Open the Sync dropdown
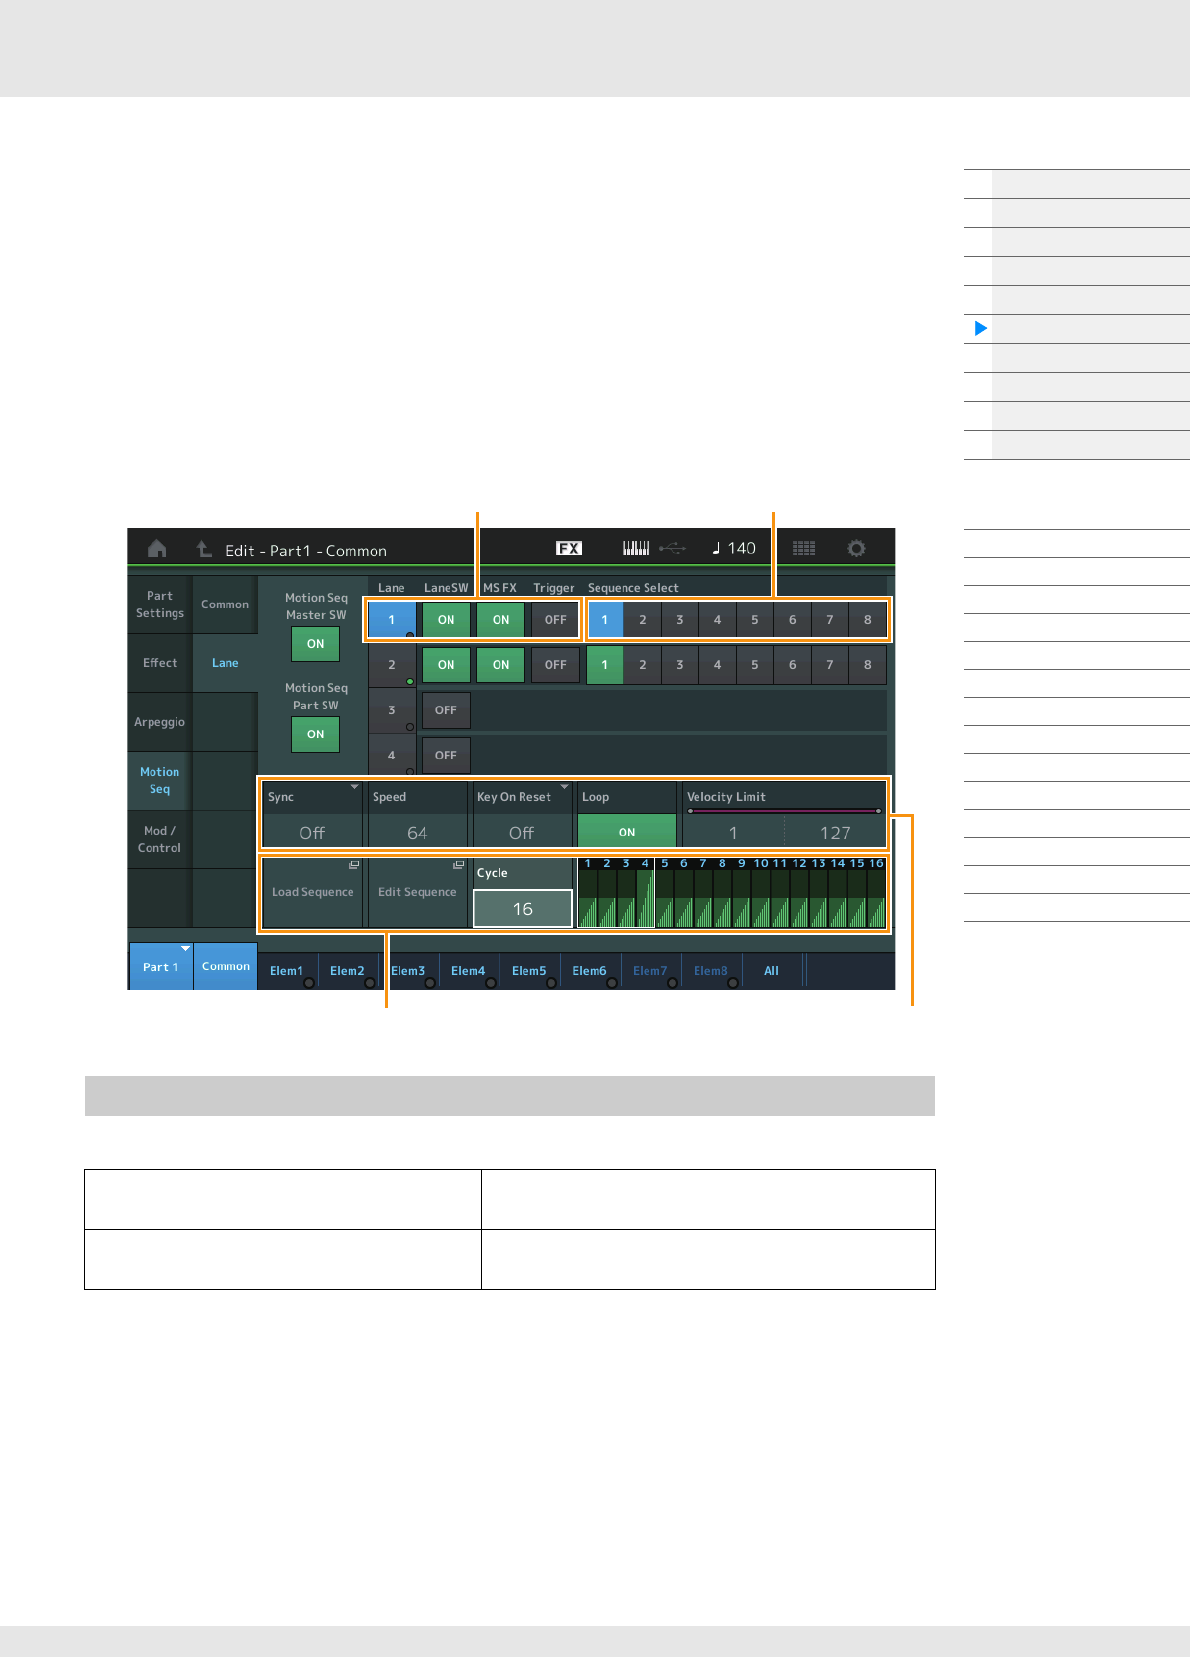The width and height of the screenshot is (1190, 1657). pos(312,815)
